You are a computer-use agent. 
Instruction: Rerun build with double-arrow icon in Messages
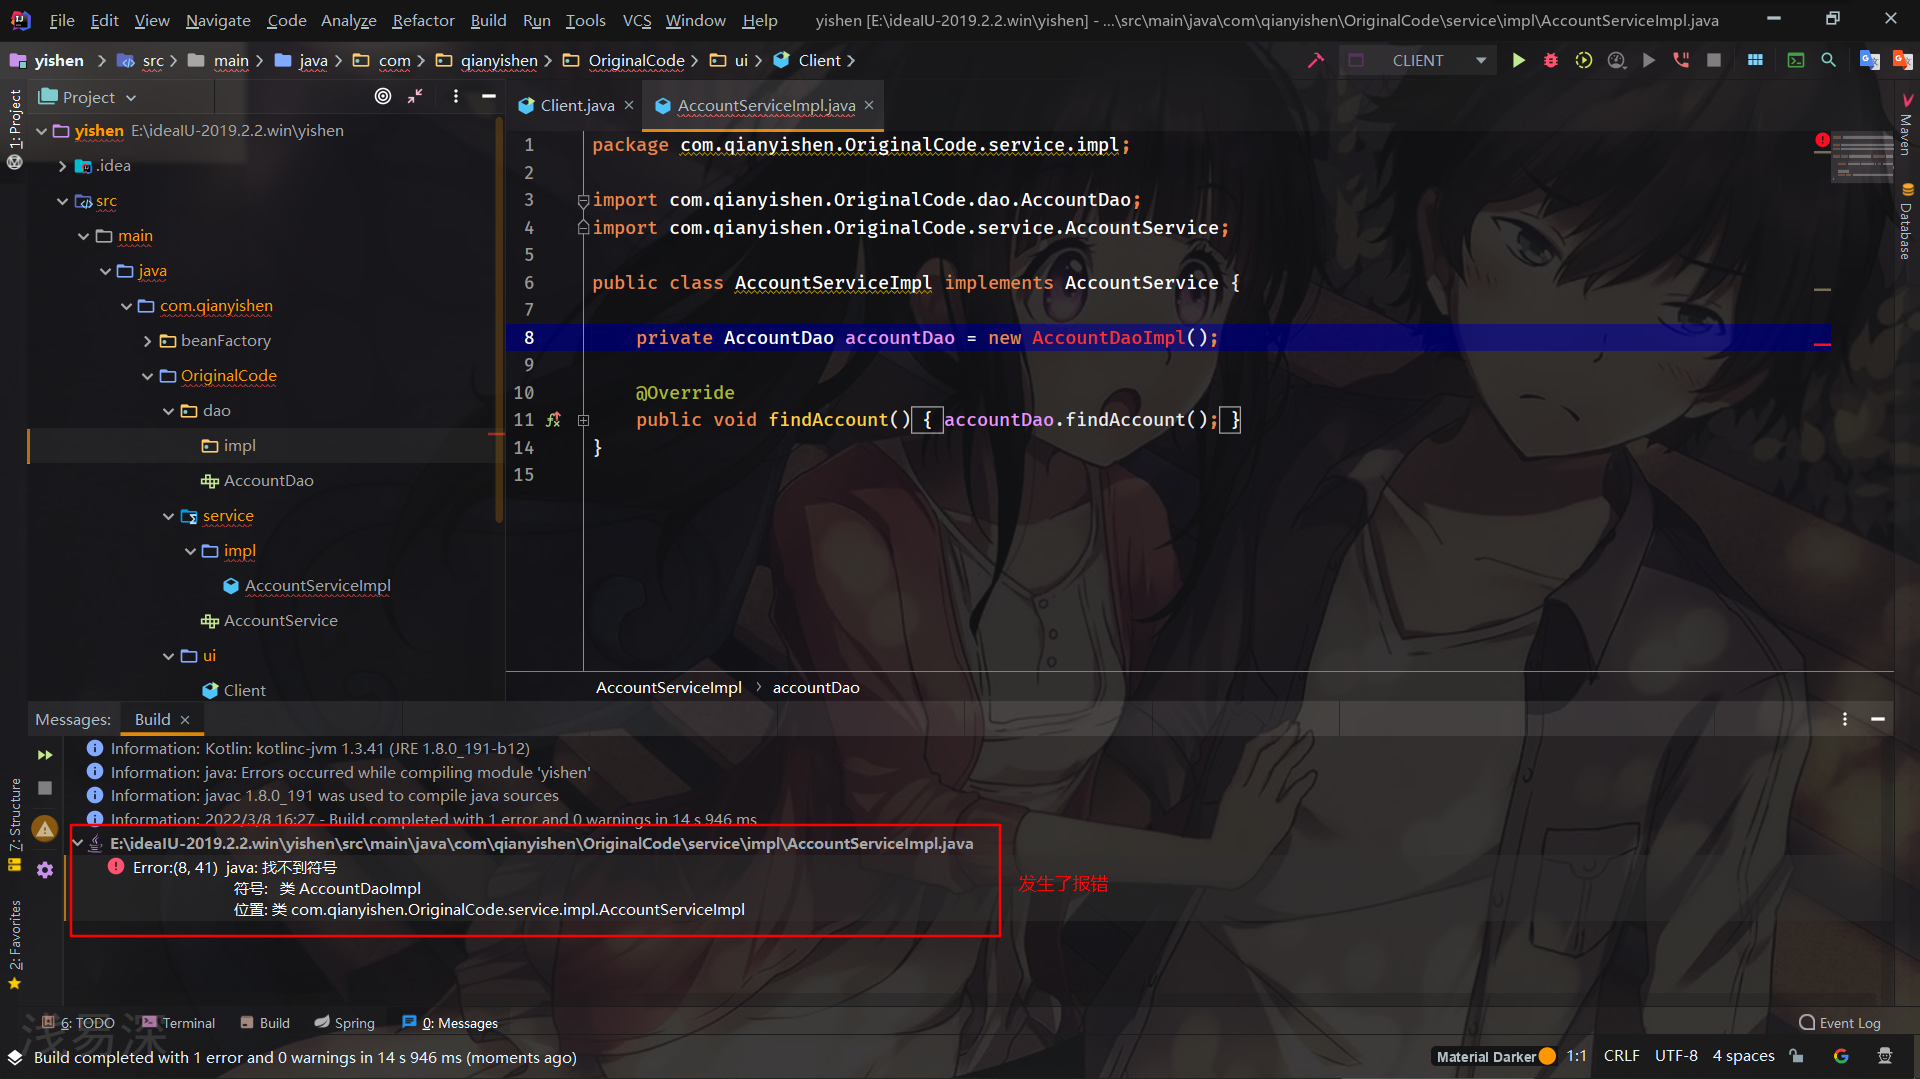pos(44,755)
